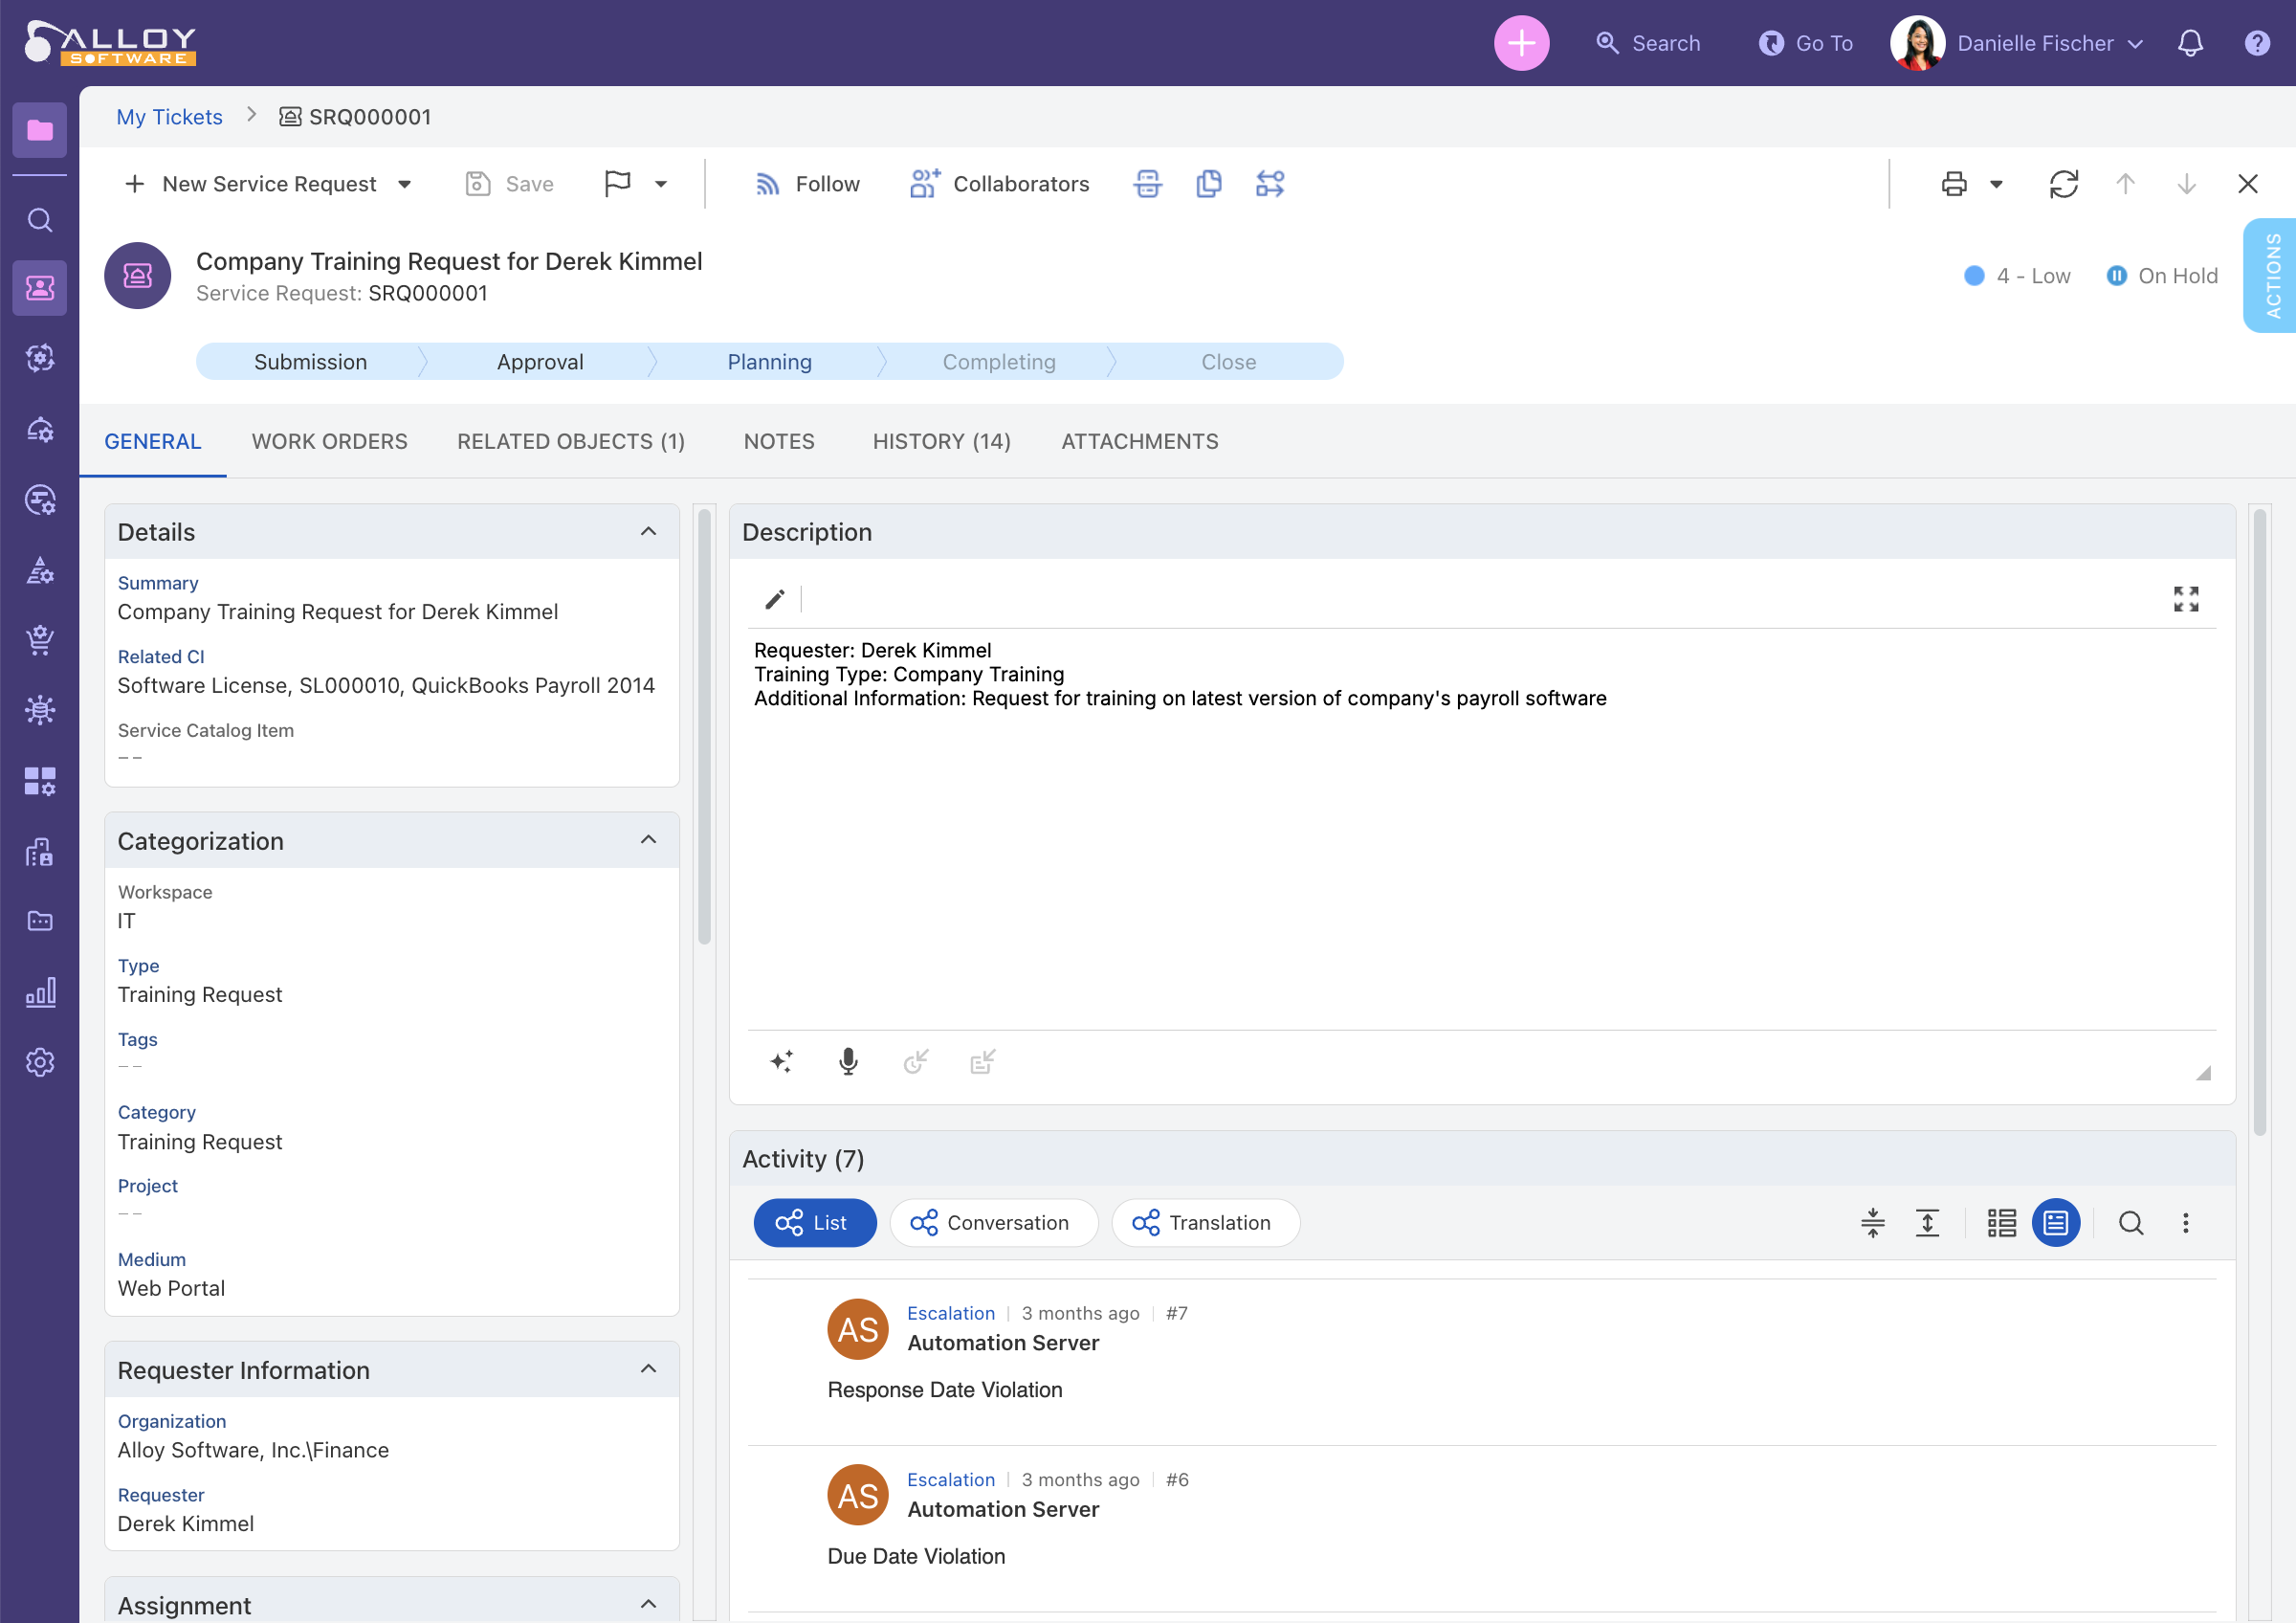The width and height of the screenshot is (2296, 1623).
Task: Toggle the Translation activity filter
Action: click(x=1205, y=1222)
